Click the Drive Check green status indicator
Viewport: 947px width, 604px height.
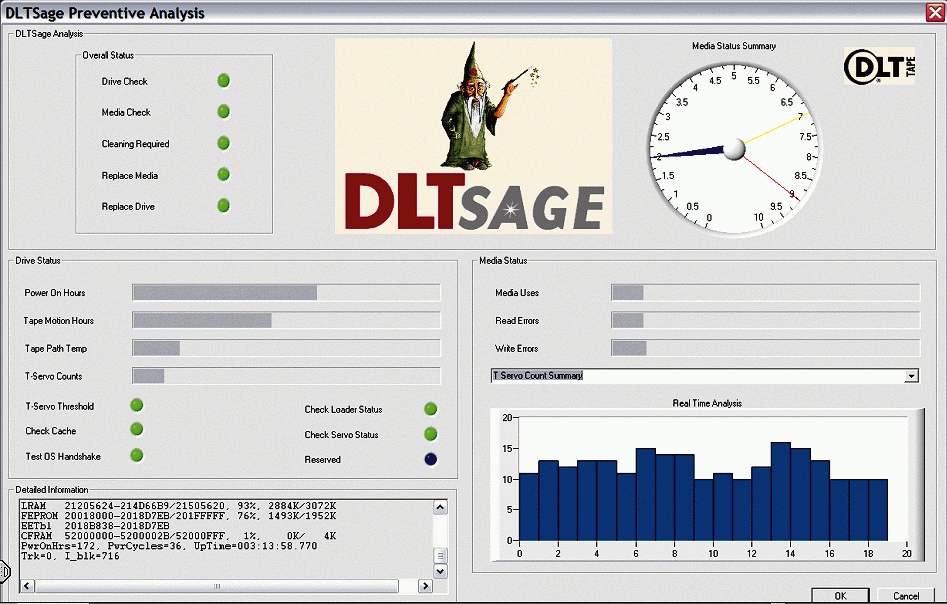coord(223,80)
